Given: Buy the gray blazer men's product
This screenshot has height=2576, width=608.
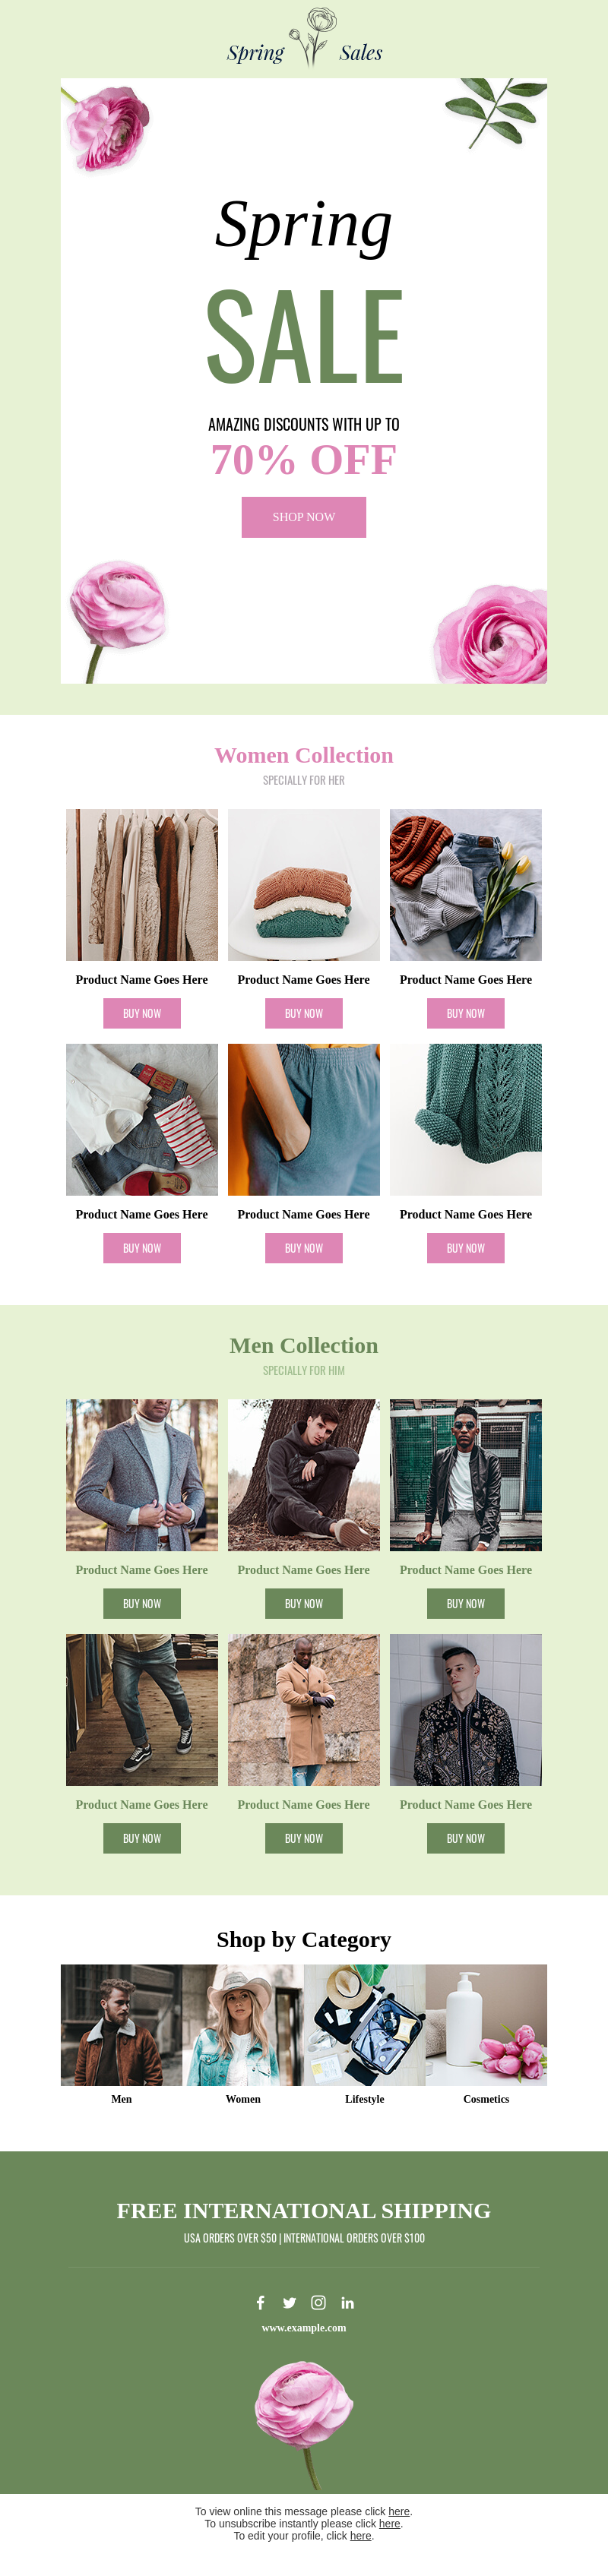Looking at the screenshot, I should point(142,1603).
